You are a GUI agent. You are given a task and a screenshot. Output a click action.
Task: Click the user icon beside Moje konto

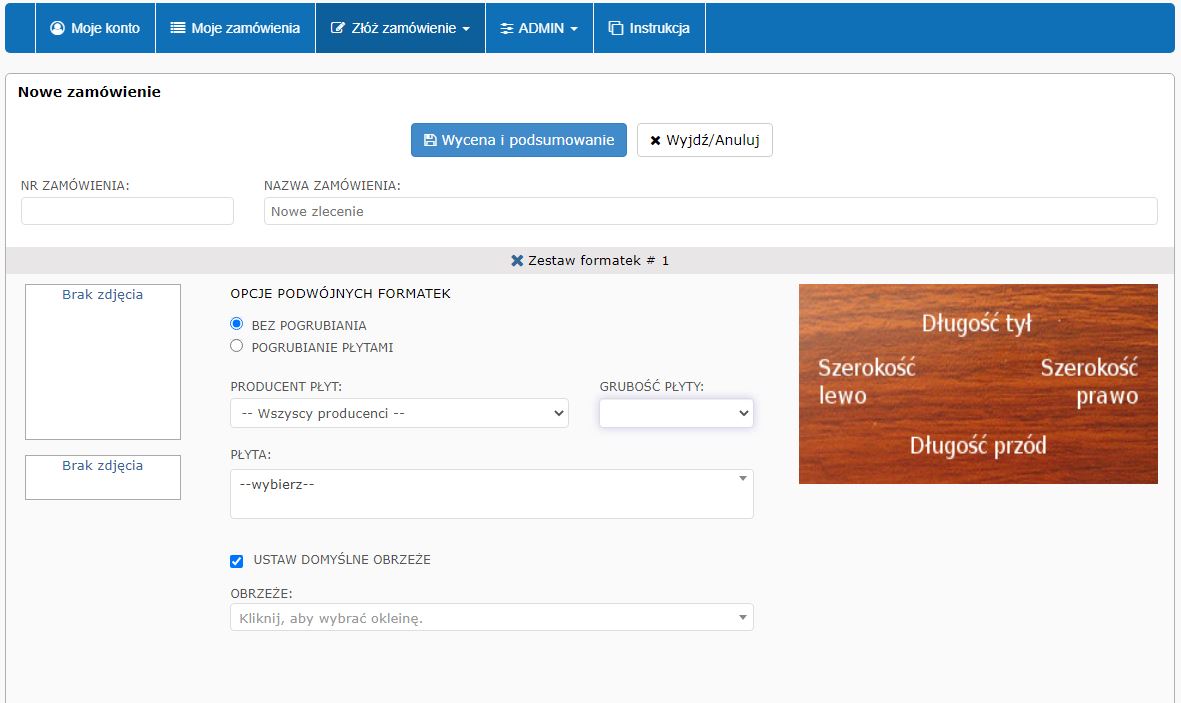click(x=57, y=29)
